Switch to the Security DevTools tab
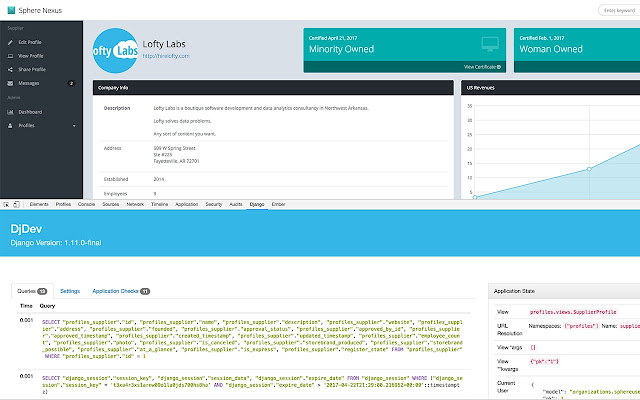Screen dimensions: 640x400 point(214,204)
